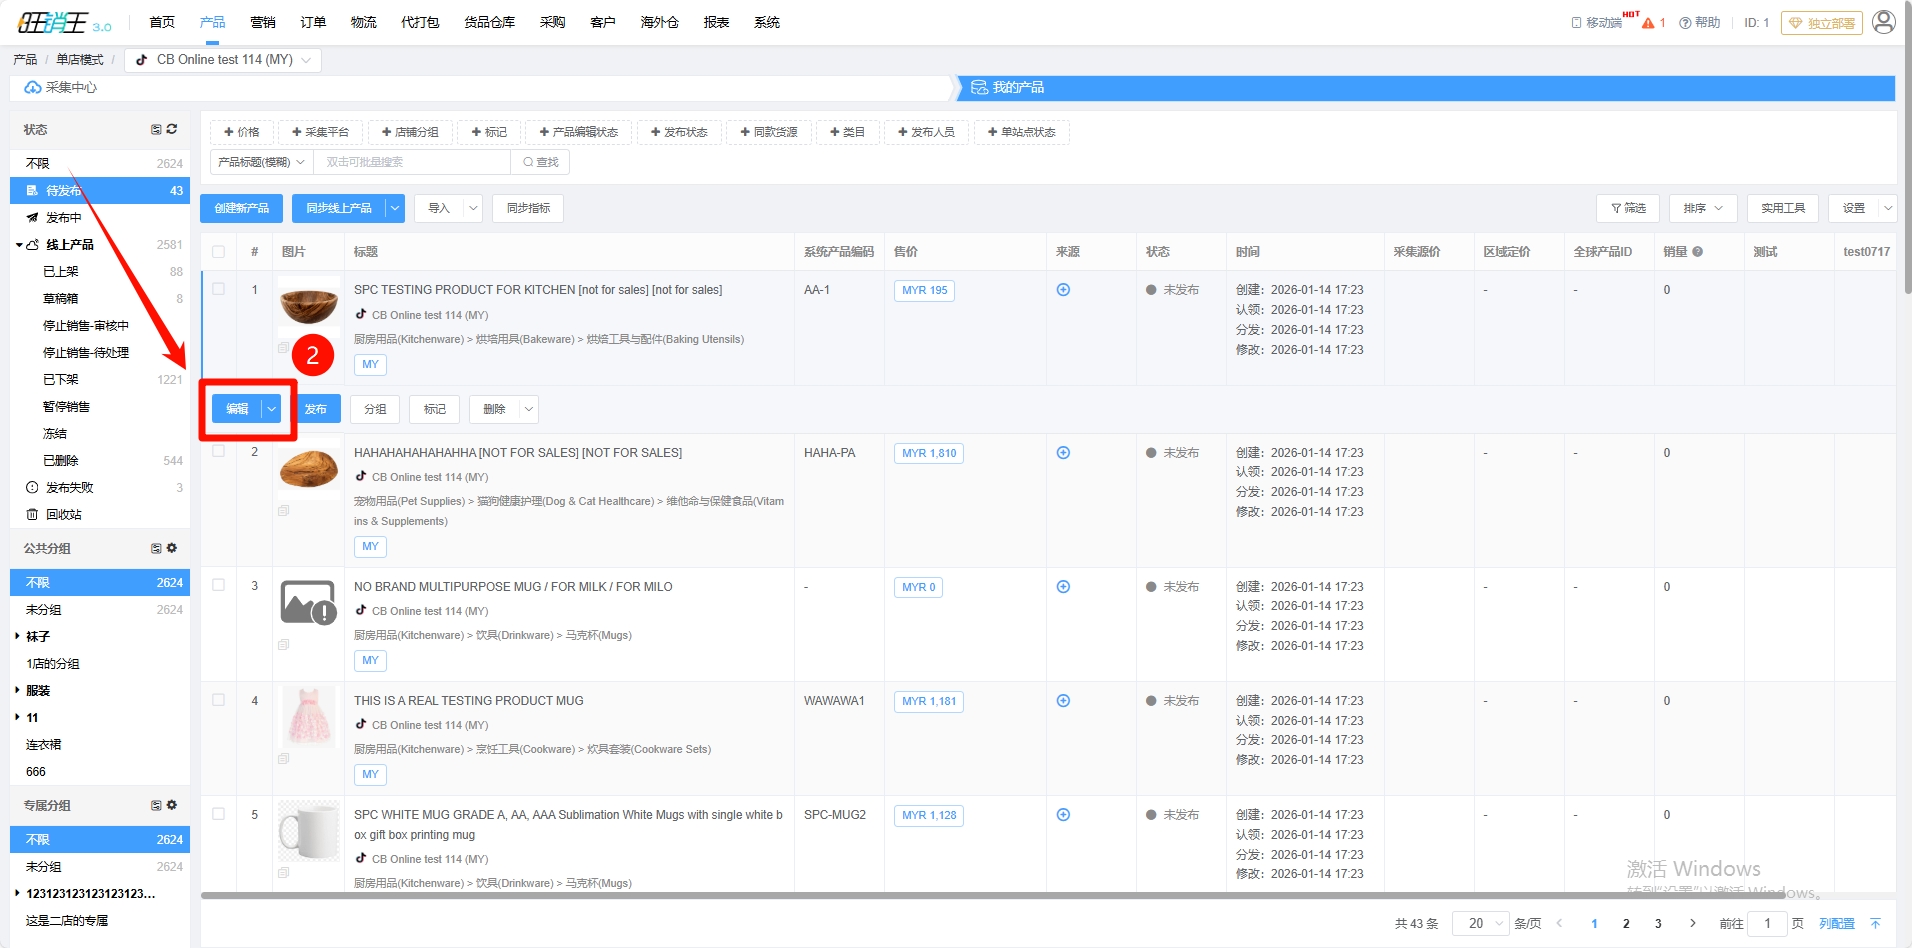The width and height of the screenshot is (1912, 948).
Task: Click the 创建新产品 button
Action: [x=241, y=208]
